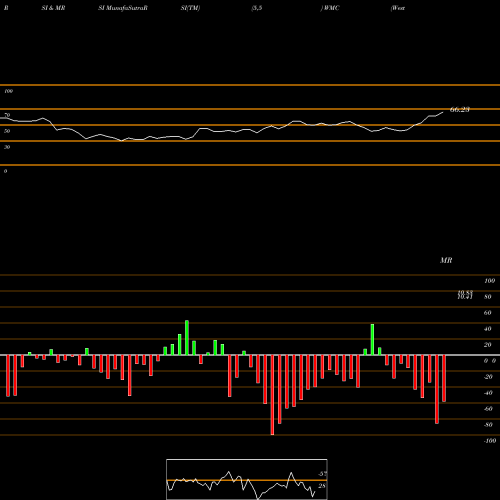The width and height of the screenshot is (500, 500).
Task: Click the '30' label on RSI axis
Action: [7, 147]
